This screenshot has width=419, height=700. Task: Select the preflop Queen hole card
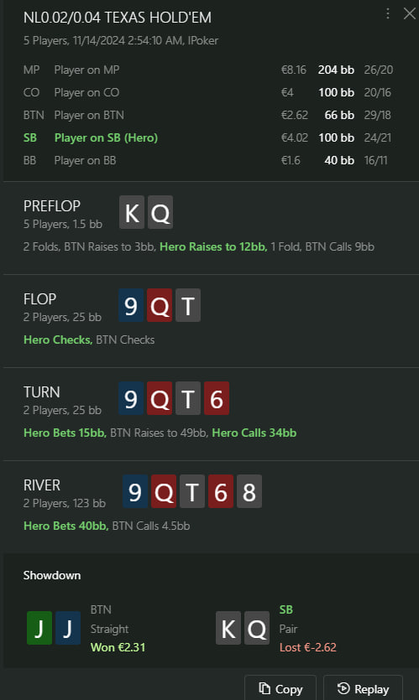[x=160, y=212]
